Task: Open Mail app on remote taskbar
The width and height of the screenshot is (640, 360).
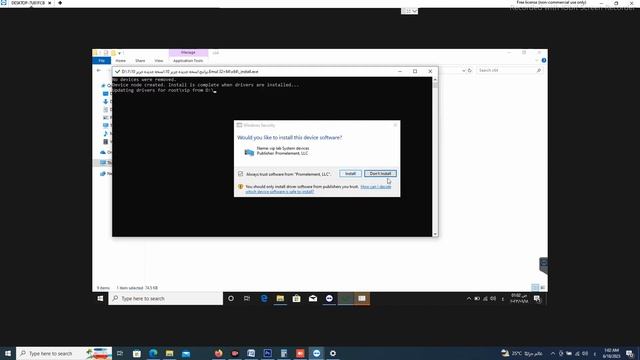Action: [313, 298]
